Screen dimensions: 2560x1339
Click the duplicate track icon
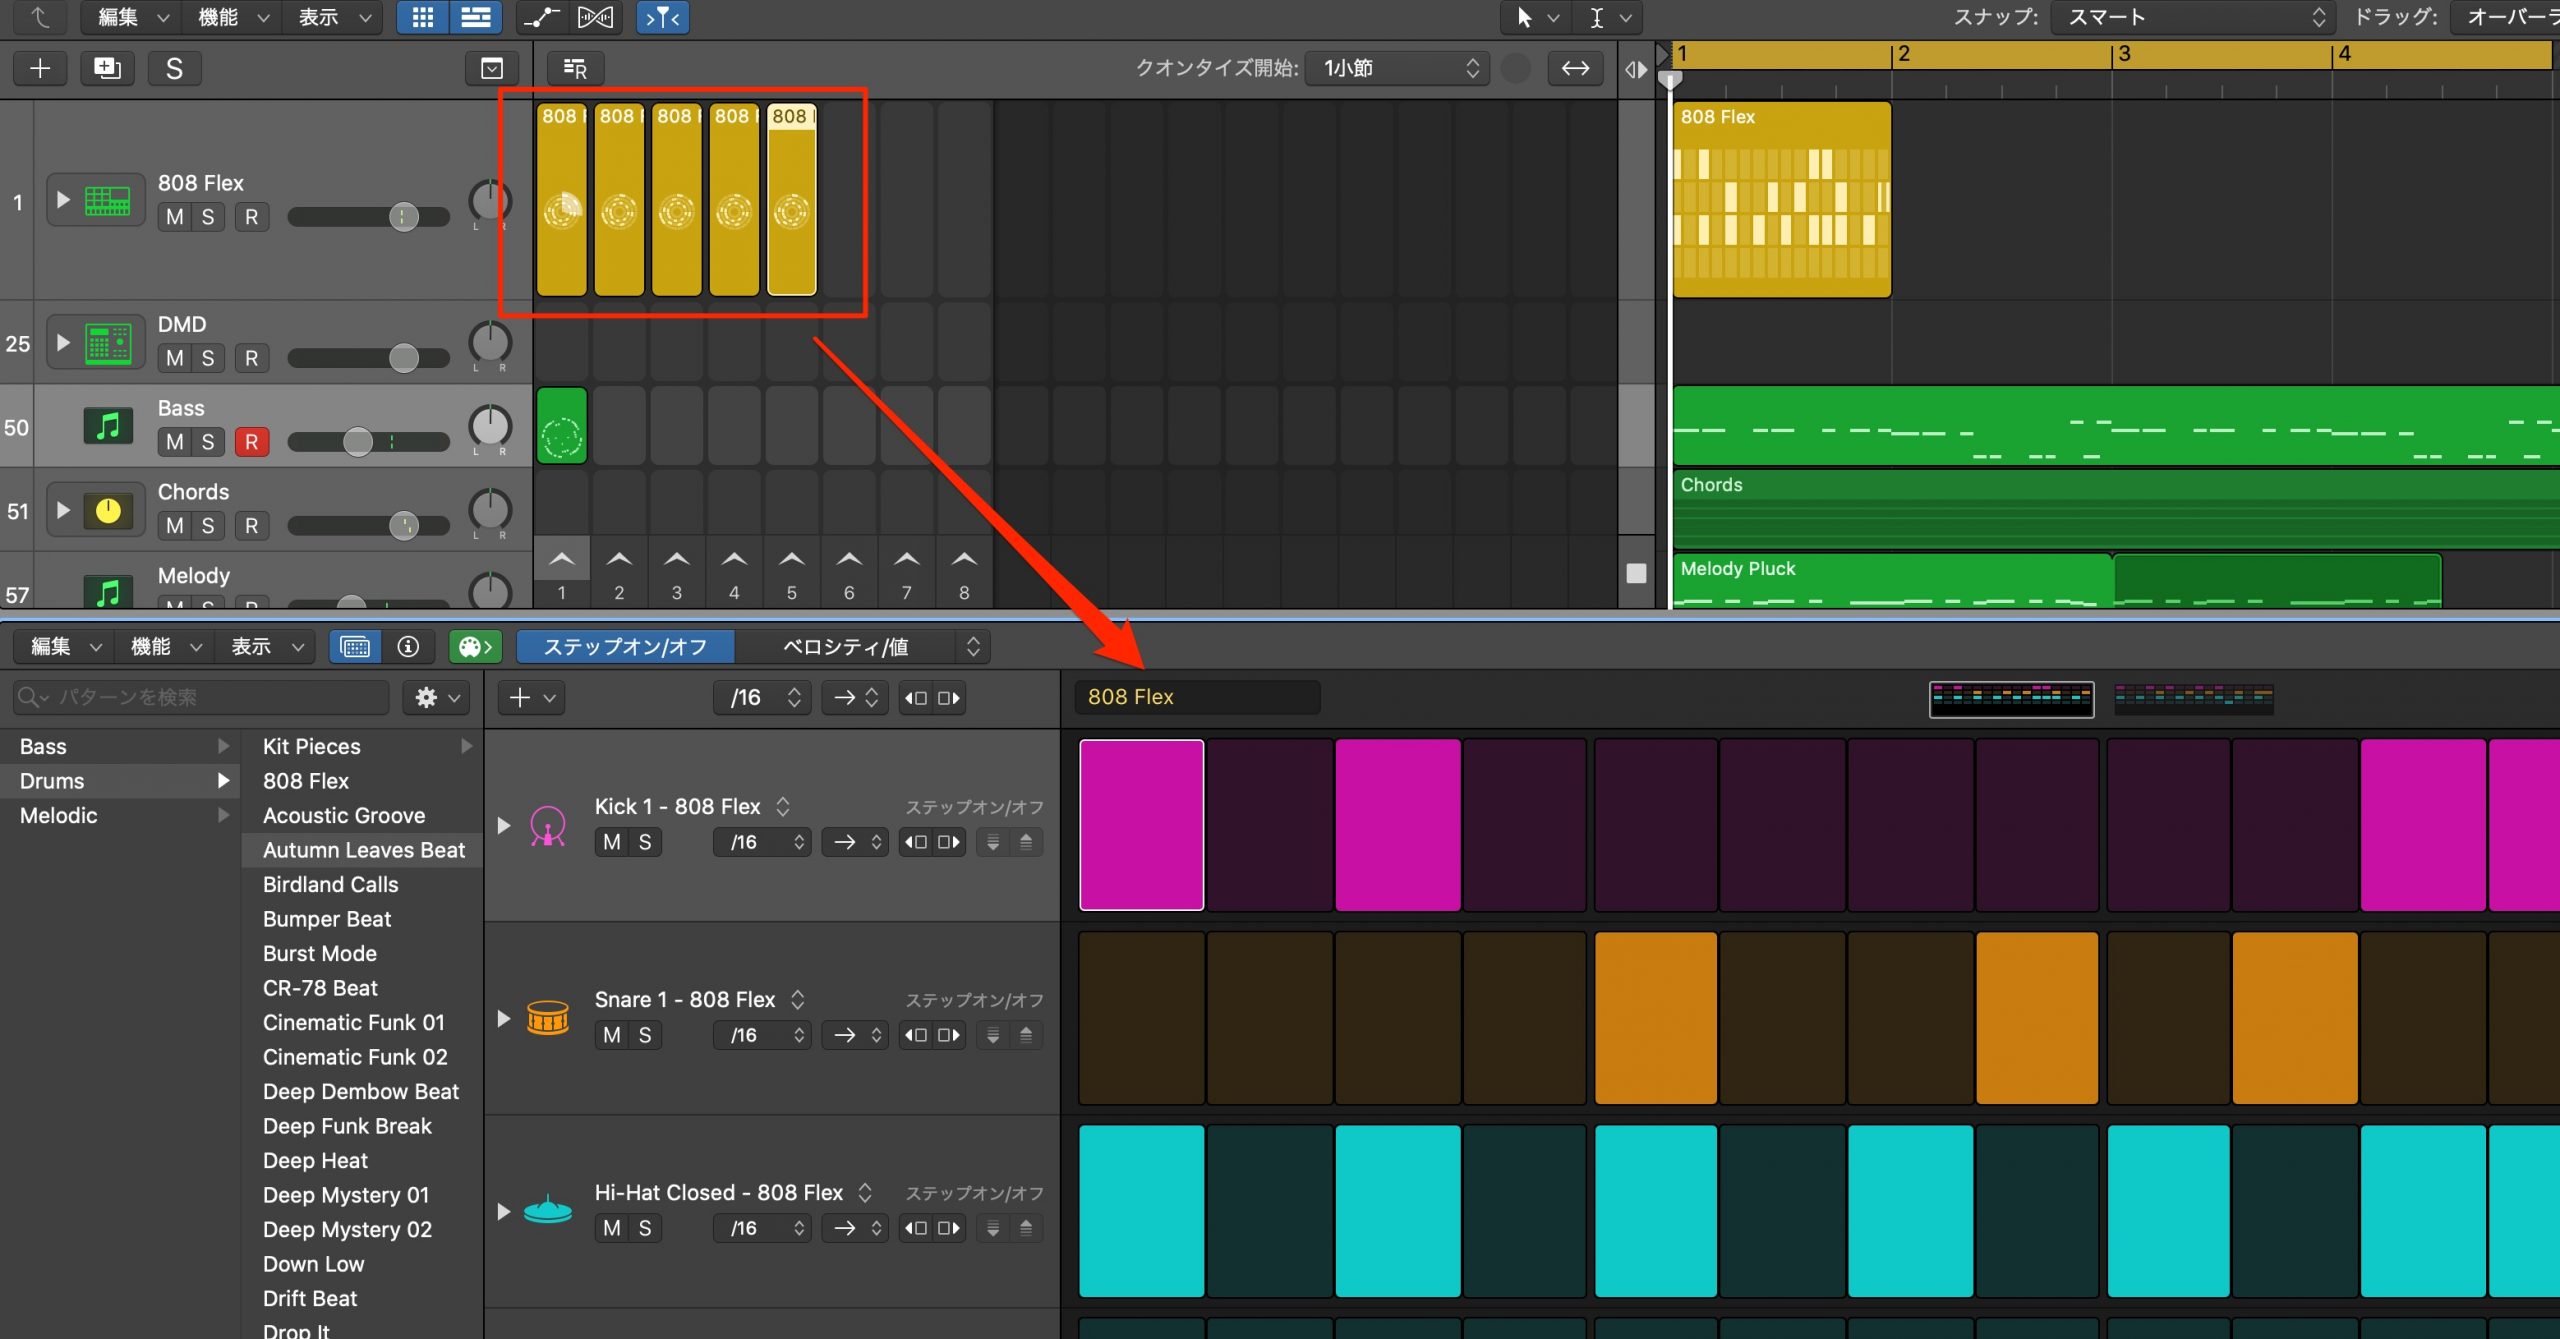pos(106,68)
